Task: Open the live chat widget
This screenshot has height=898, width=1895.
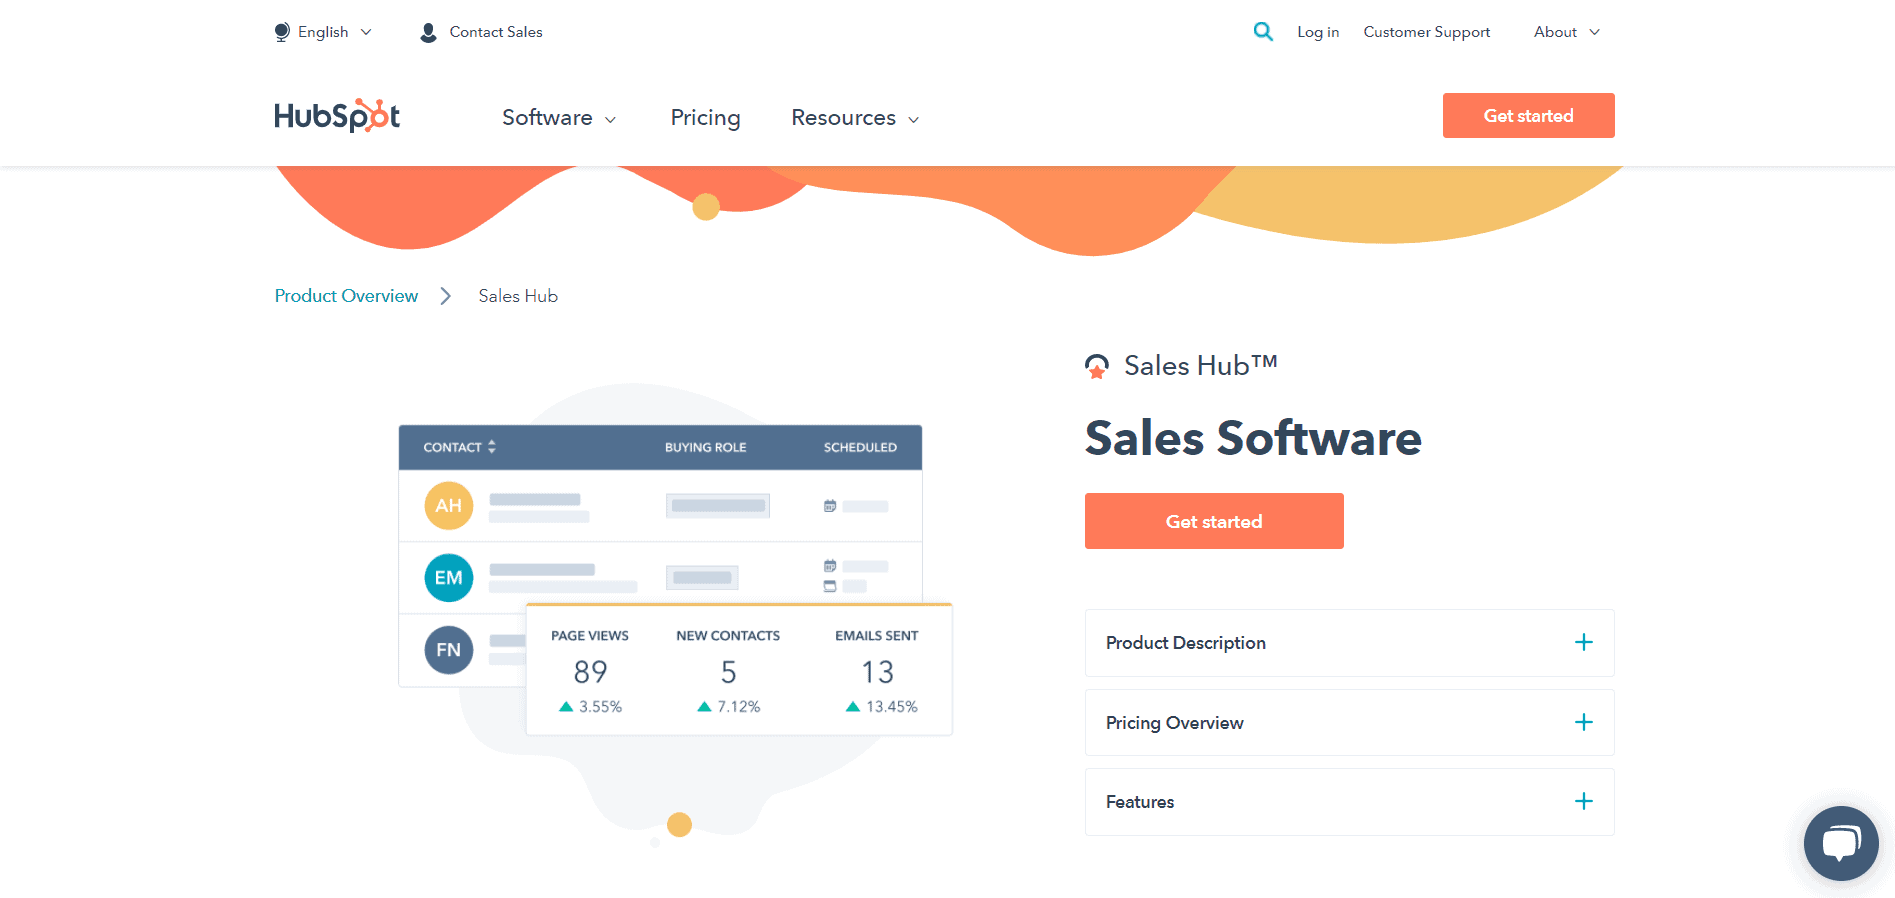Action: coord(1841,843)
